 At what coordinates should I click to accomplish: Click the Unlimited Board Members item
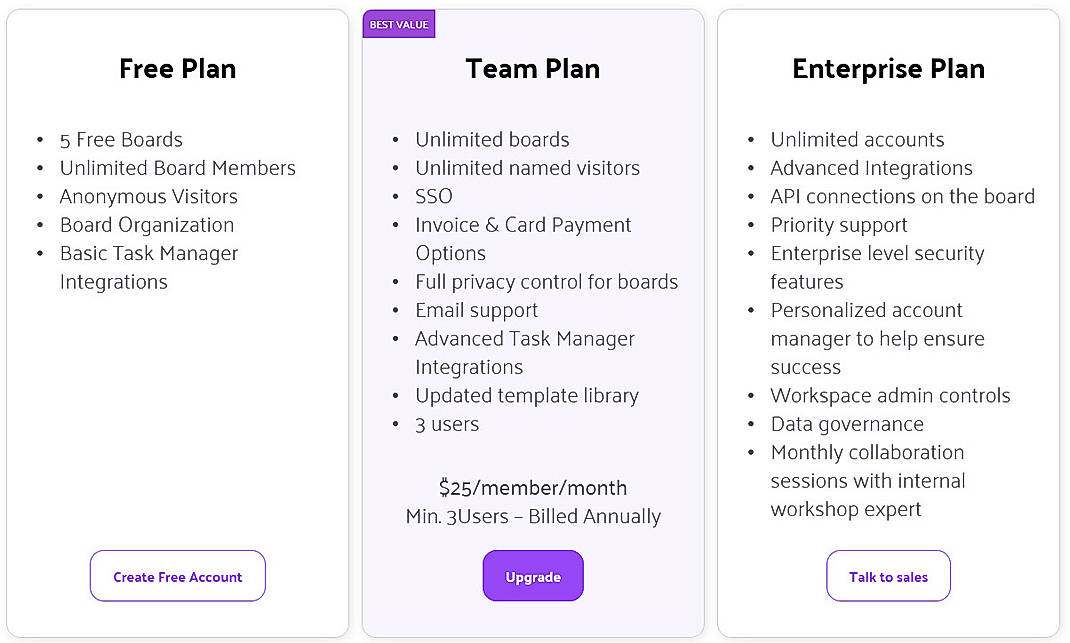178,168
